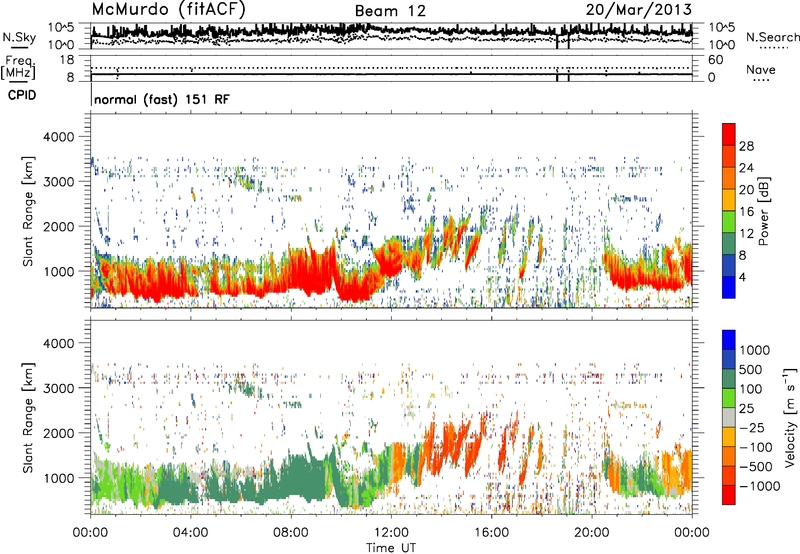Click the 'Freq. [MHz]' axis label
The height and width of the screenshot is (554, 800).
pyautogui.click(x=18, y=67)
